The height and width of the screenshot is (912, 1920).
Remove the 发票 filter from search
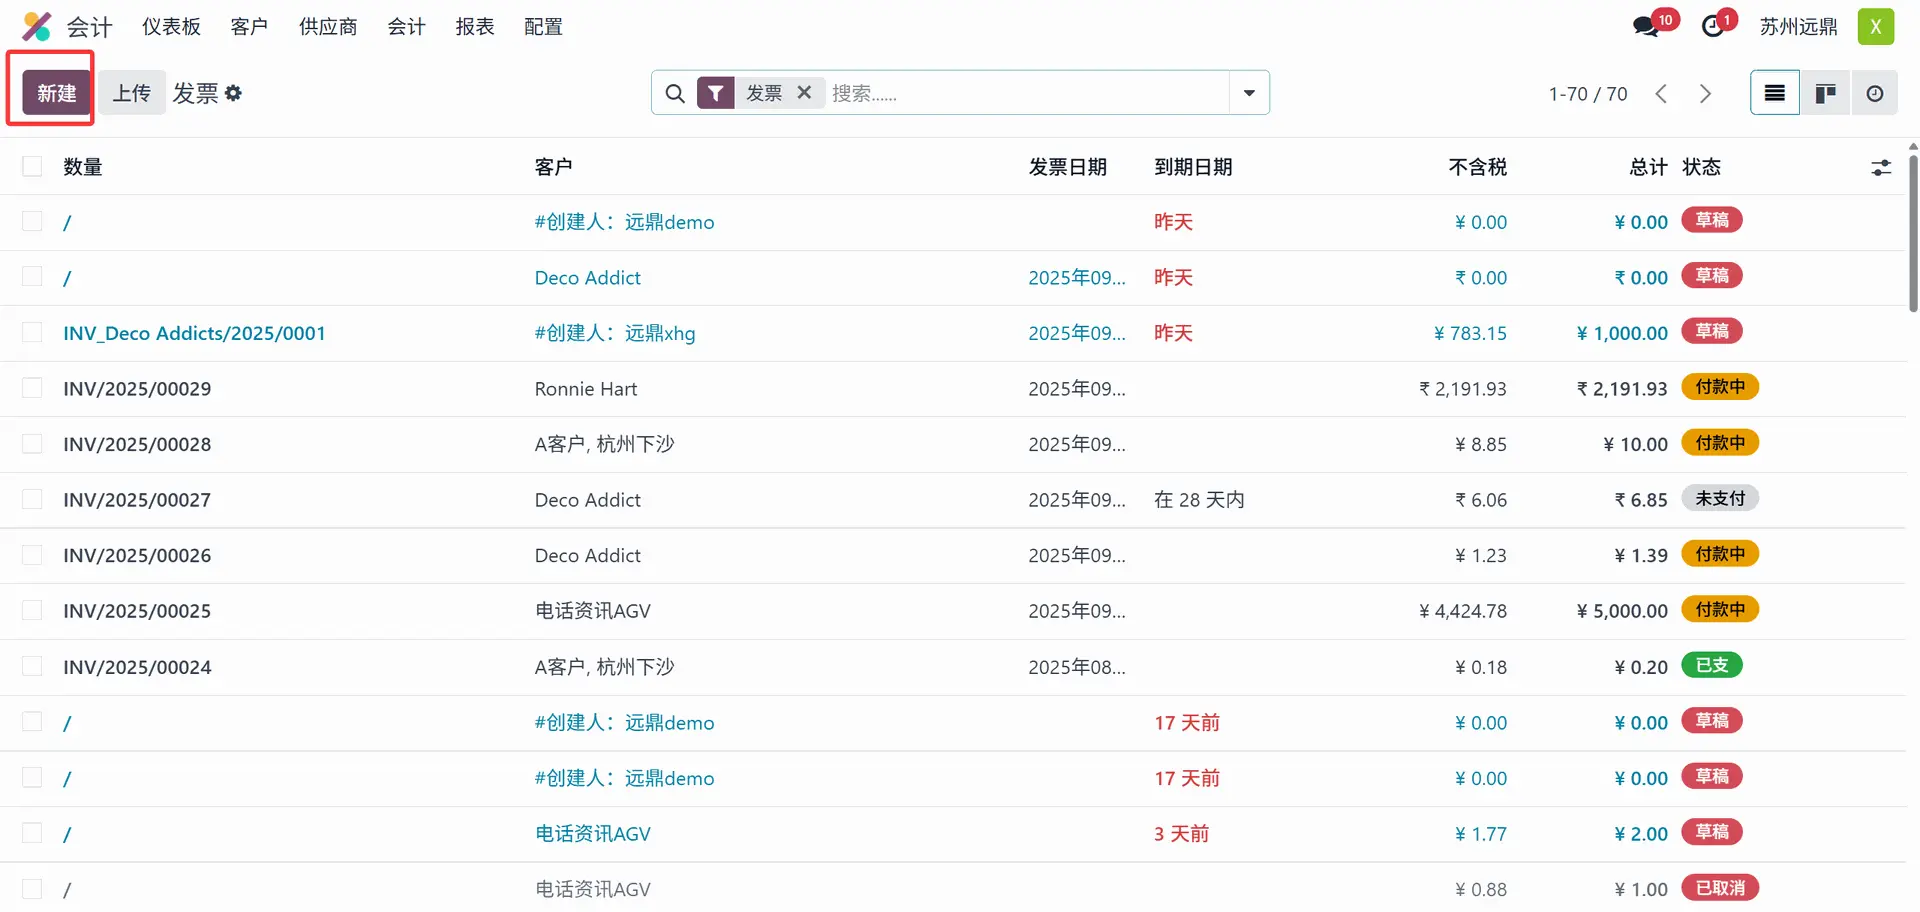coord(804,93)
